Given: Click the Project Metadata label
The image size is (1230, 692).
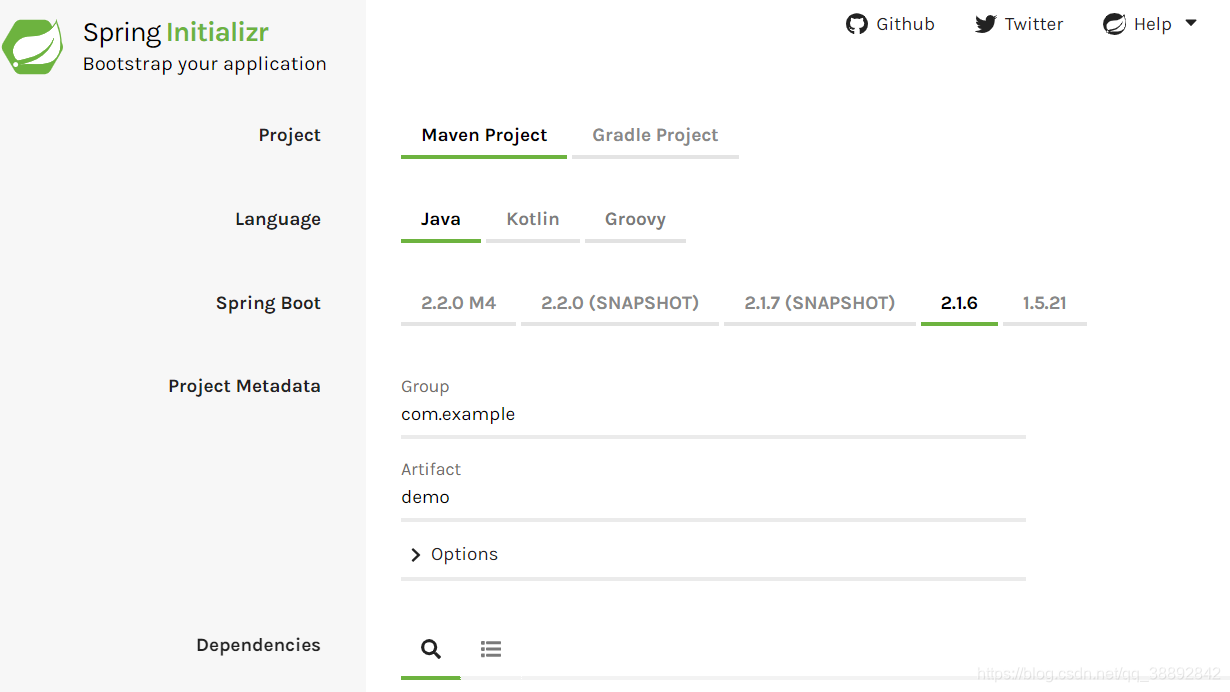Looking at the screenshot, I should coord(244,386).
